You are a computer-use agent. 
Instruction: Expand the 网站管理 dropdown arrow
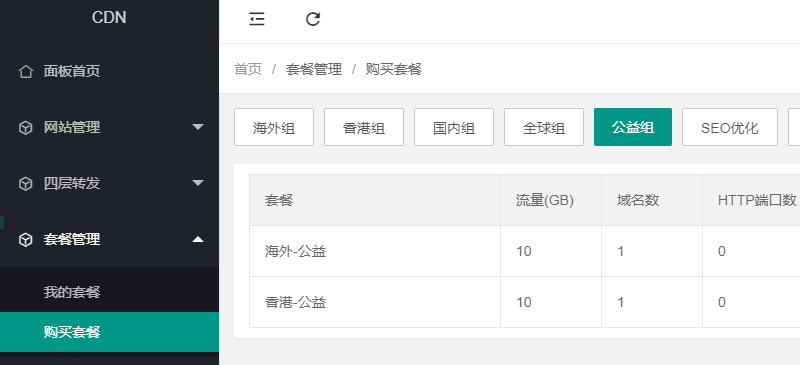pos(198,127)
